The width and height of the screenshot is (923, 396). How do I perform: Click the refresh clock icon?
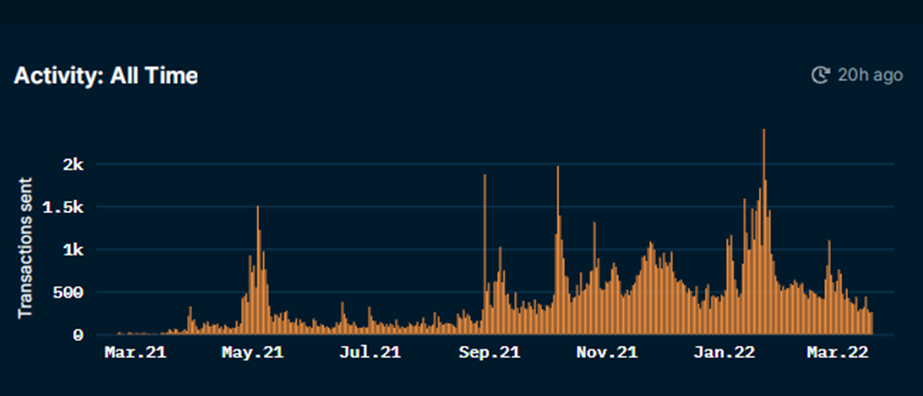point(820,75)
